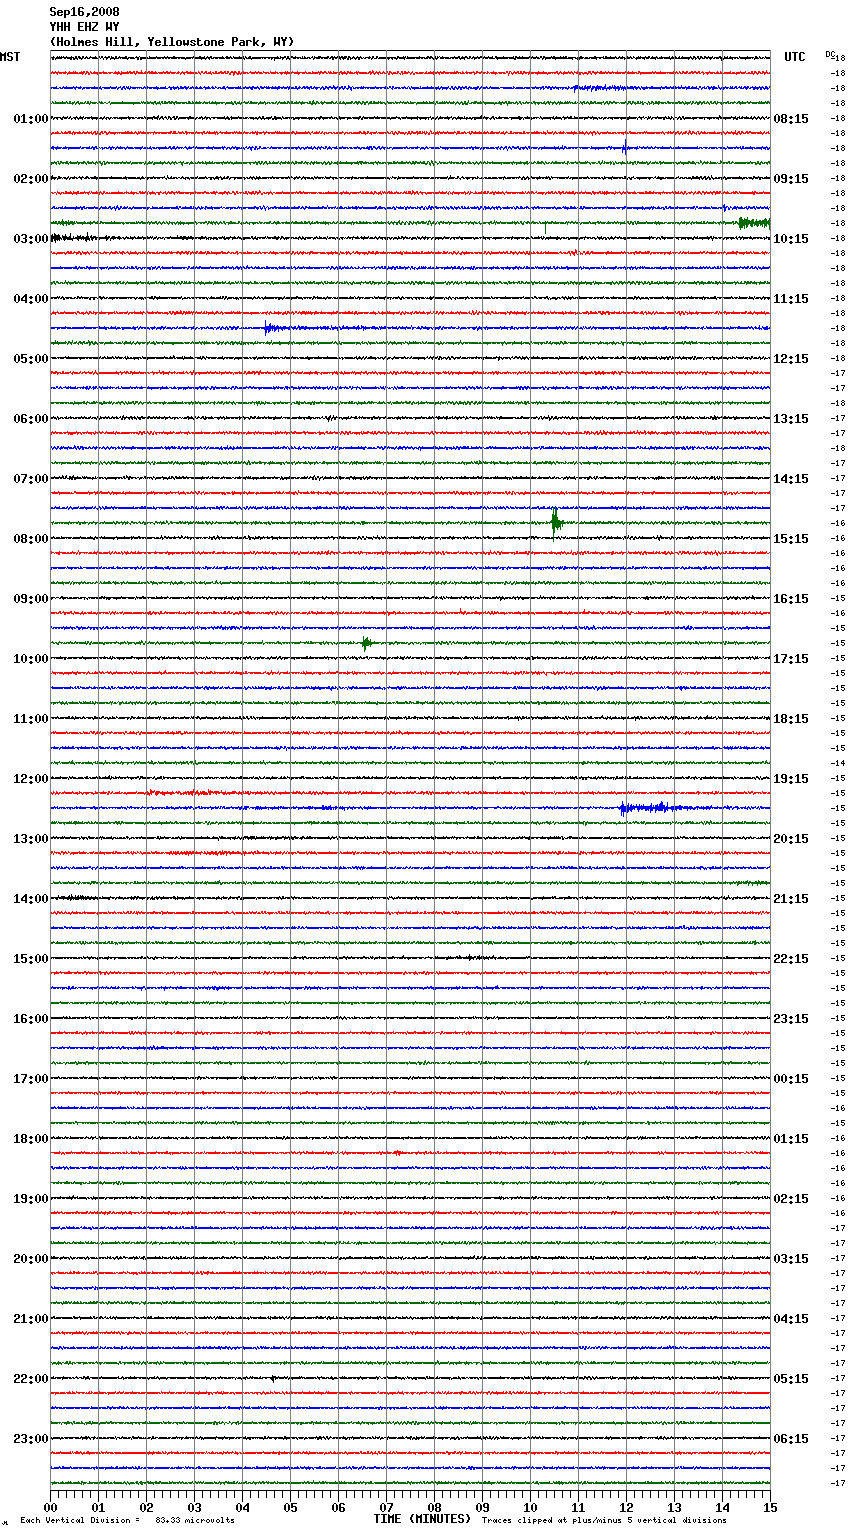Click minute axis tick label "07"

[x=387, y=1507]
